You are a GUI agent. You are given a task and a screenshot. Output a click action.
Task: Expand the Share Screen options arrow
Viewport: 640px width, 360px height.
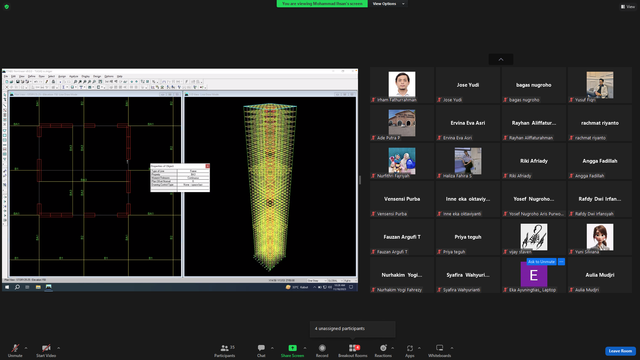tap(305, 348)
